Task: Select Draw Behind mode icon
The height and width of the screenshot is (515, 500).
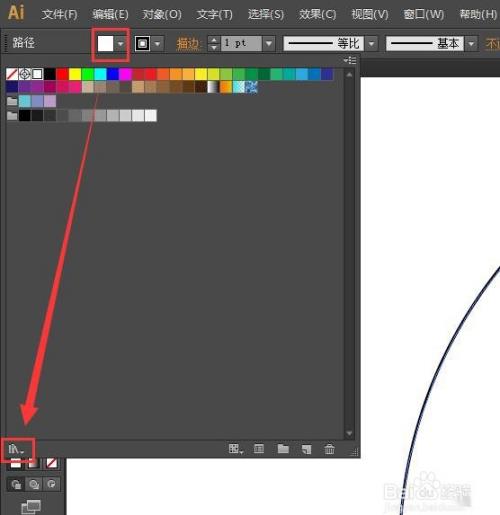Action: 34,484
